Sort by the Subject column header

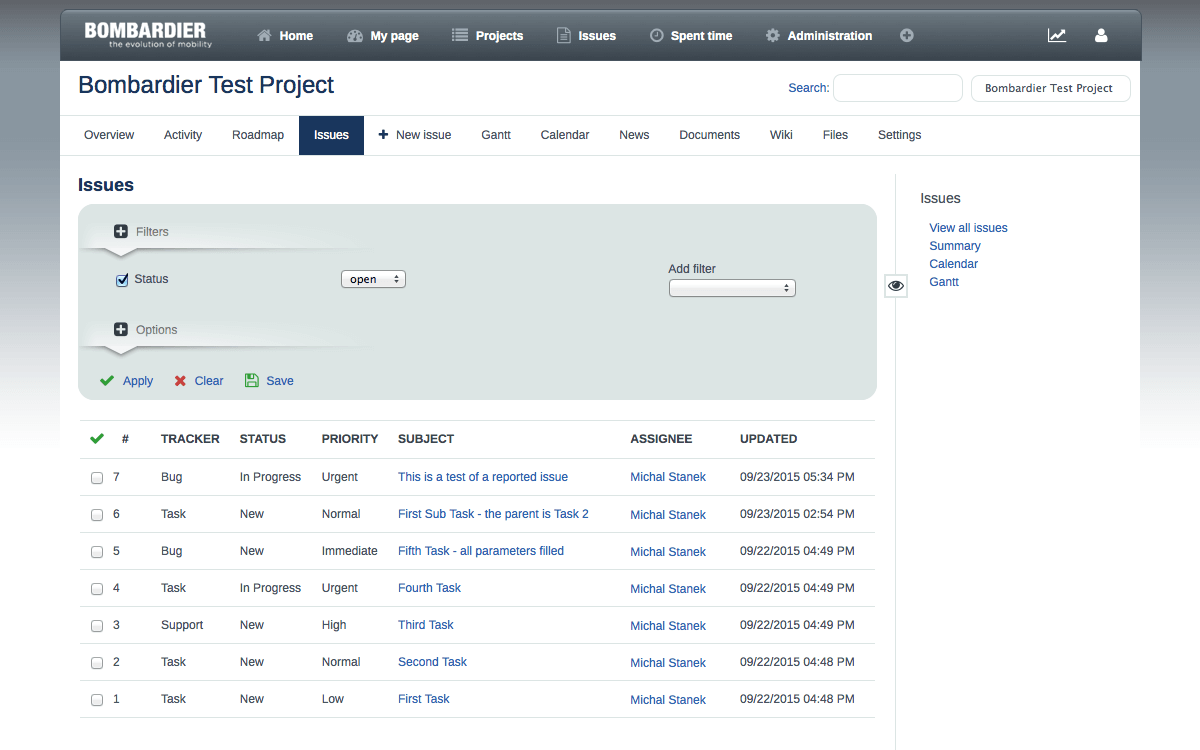coord(426,439)
